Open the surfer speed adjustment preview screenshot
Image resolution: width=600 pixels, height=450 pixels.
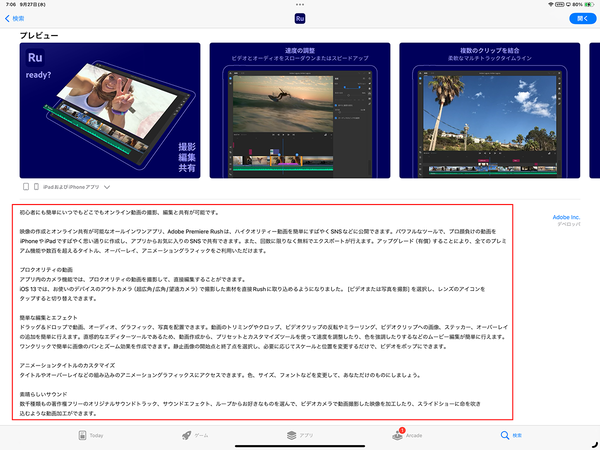pos(300,110)
